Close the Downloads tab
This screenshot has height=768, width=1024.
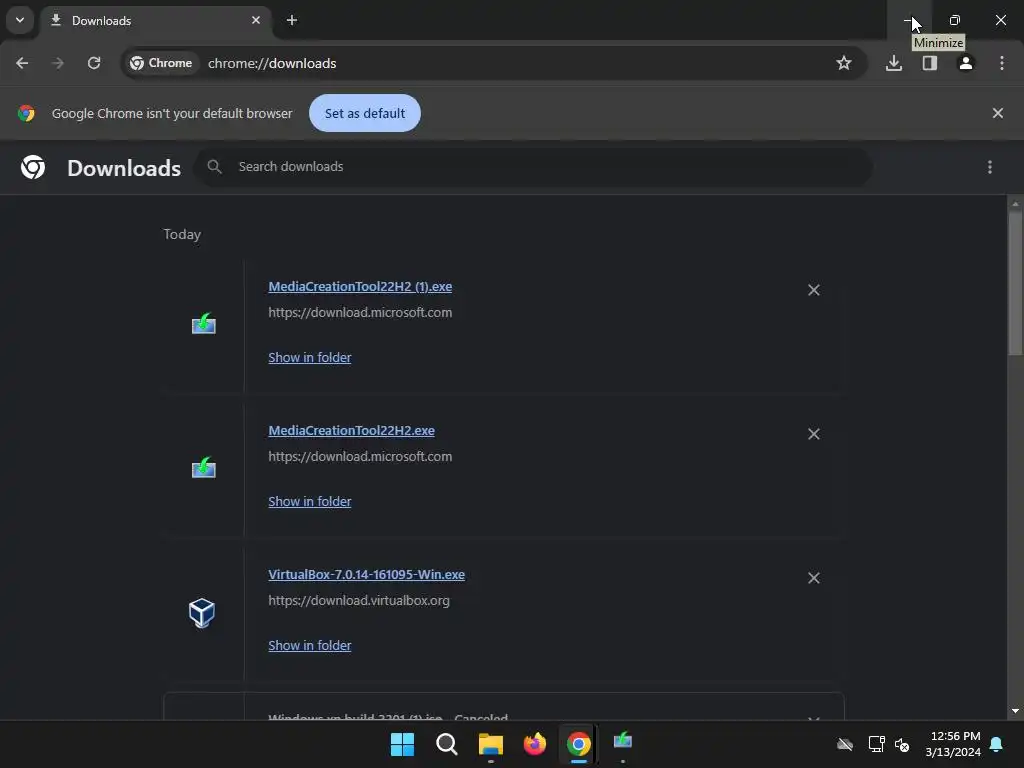click(256, 20)
